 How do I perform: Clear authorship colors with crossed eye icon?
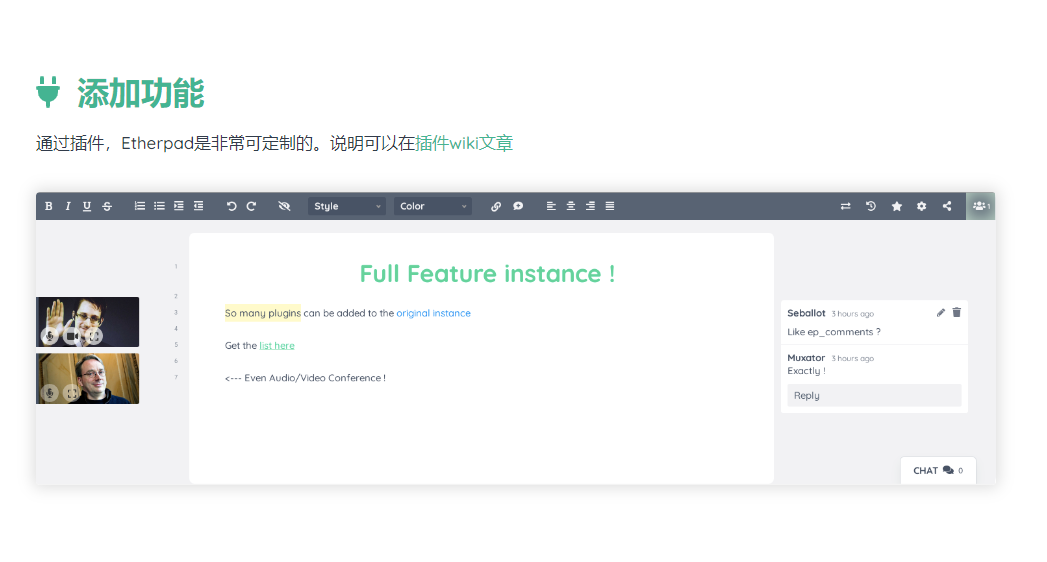point(284,206)
